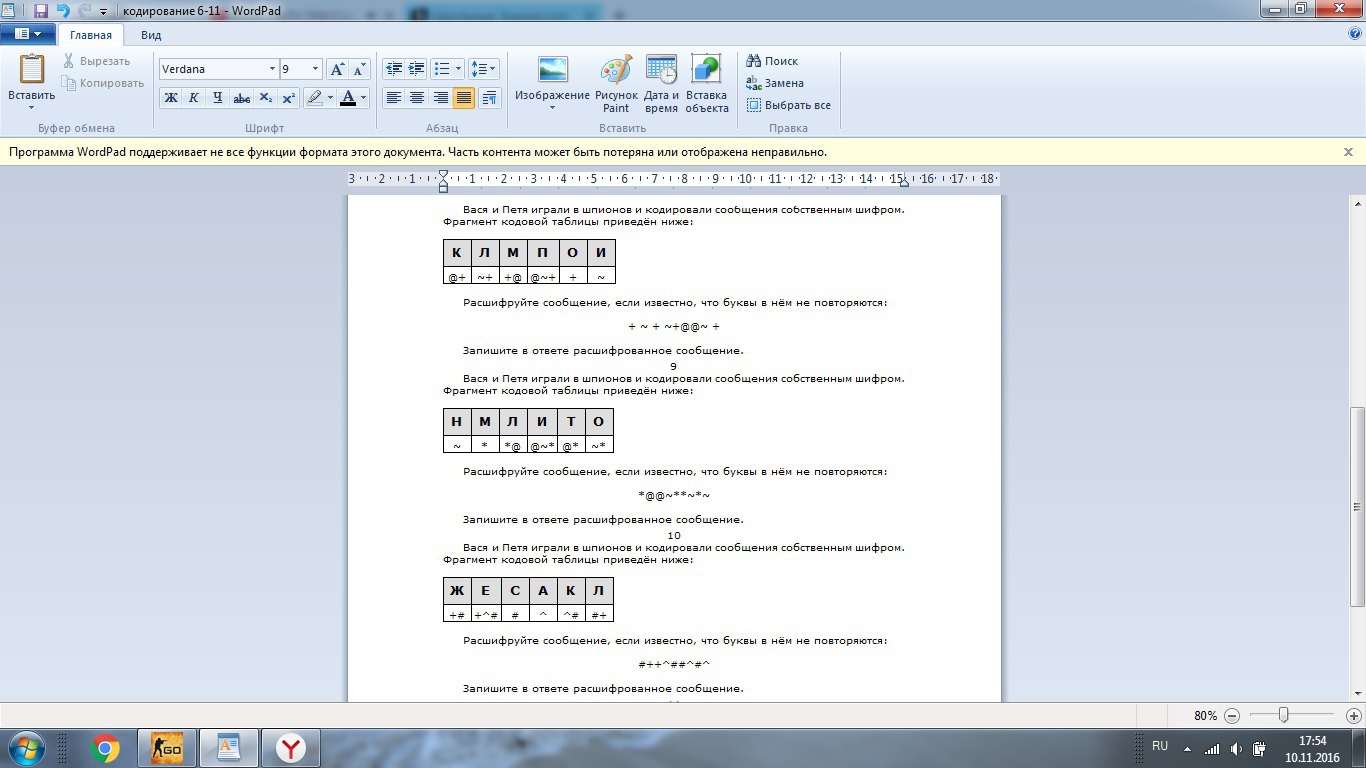The image size is (1366, 768).
Task: Click the zoom slider in status bar
Action: click(1283, 715)
